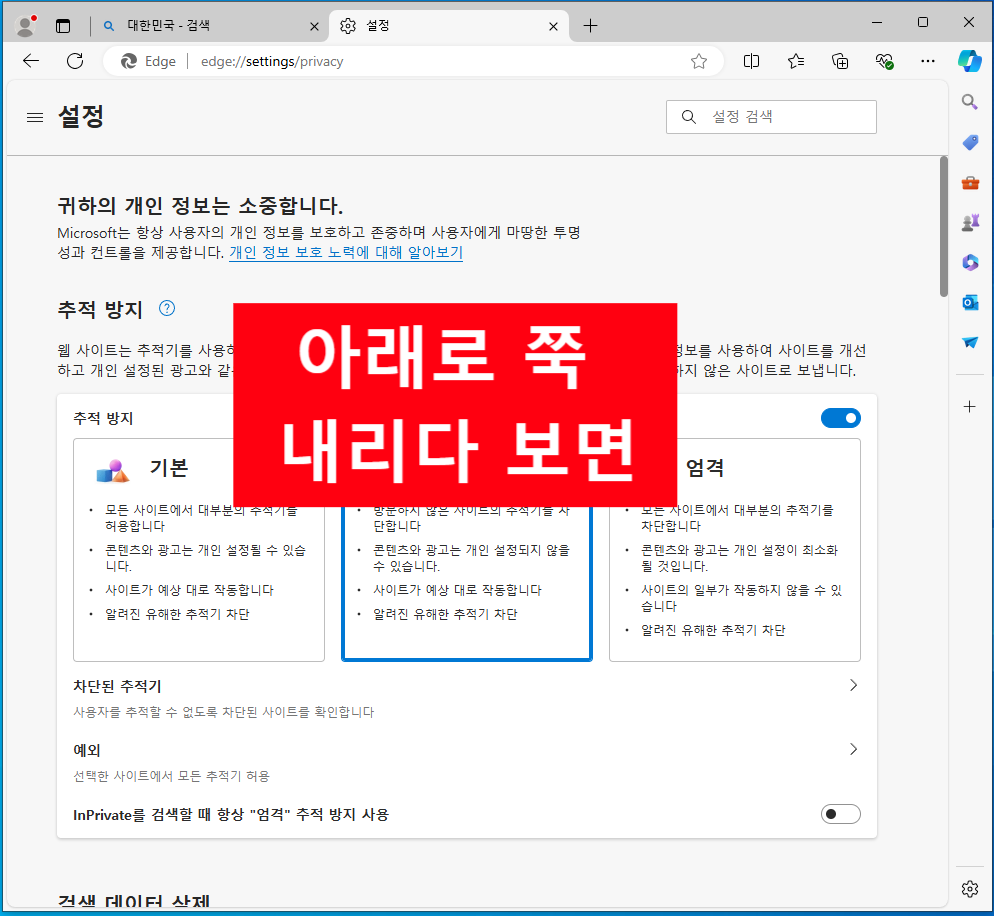The height and width of the screenshot is (916, 994).
Task: Open sidebar Microsoft 365 icon
Action: 970,262
